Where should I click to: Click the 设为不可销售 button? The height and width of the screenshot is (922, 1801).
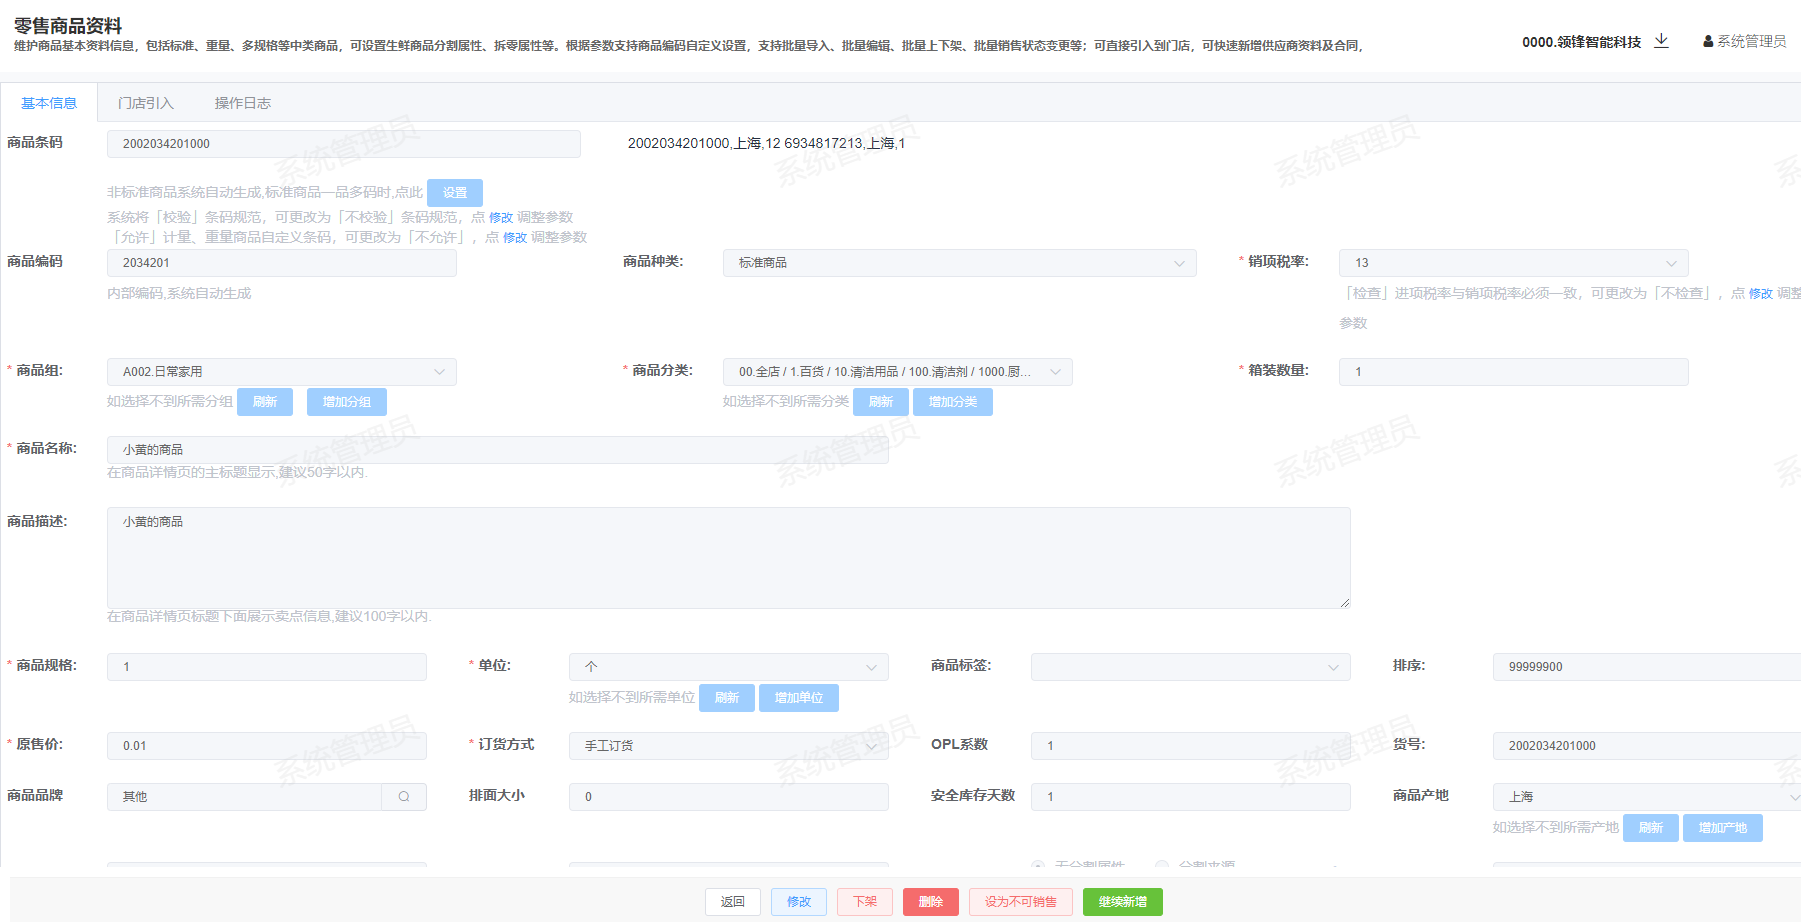click(x=1021, y=902)
